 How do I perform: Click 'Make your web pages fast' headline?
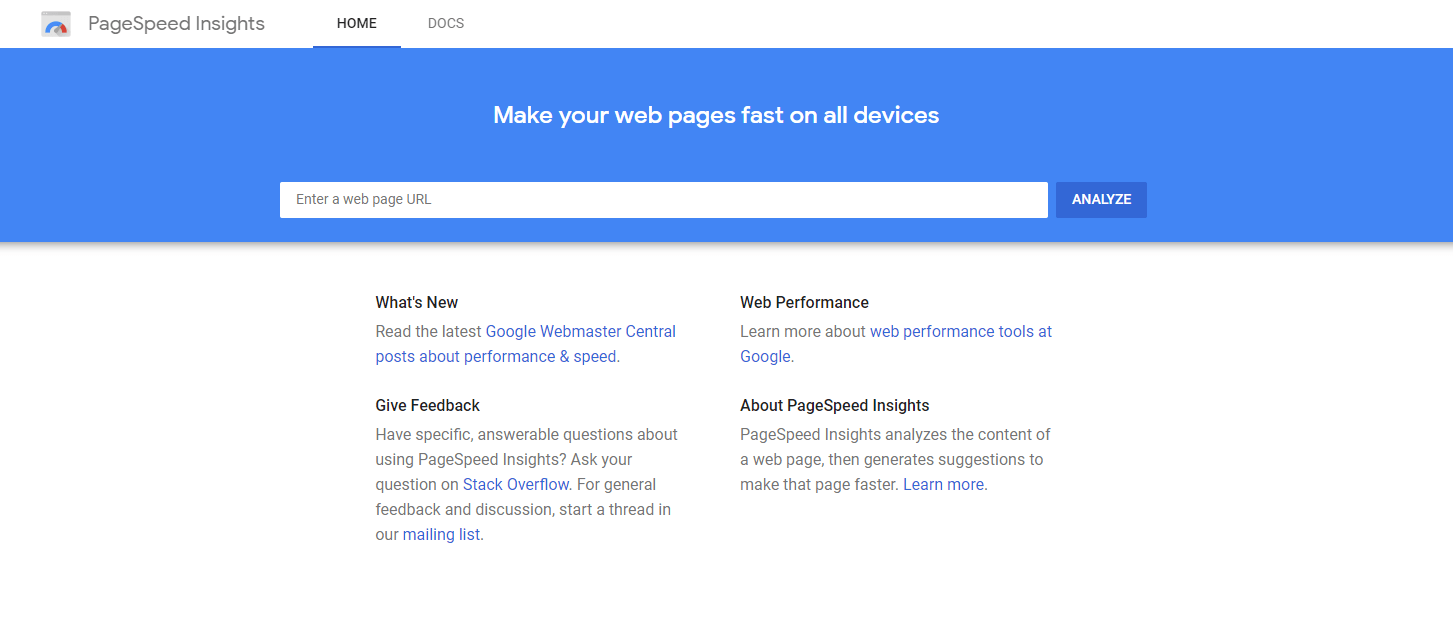click(716, 115)
